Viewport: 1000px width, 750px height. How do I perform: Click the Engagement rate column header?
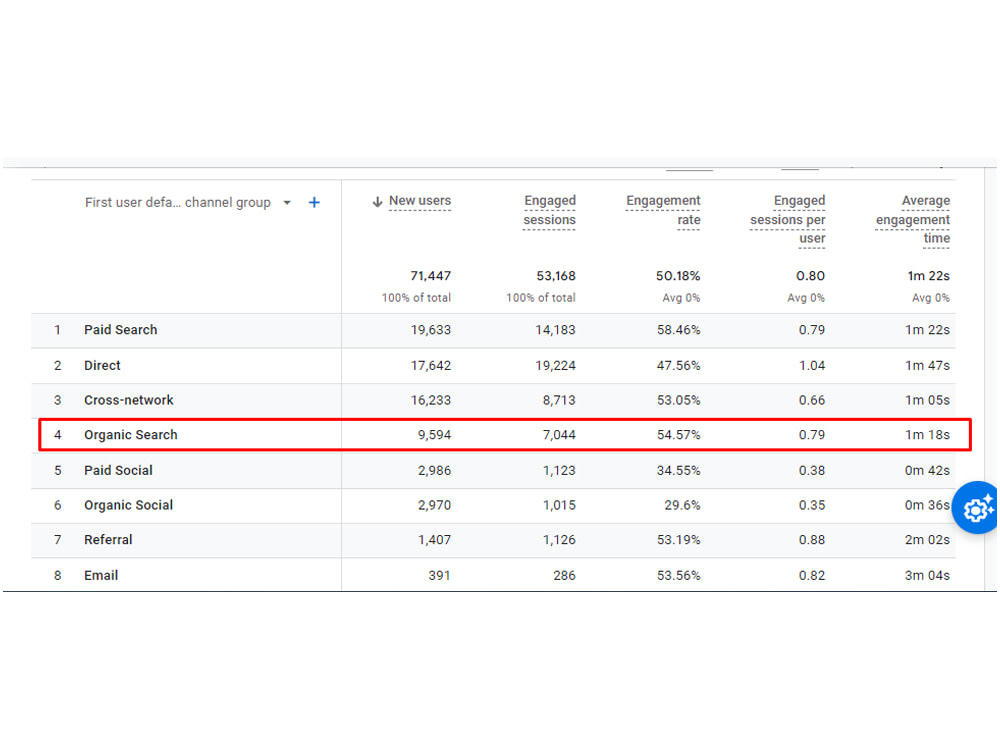click(x=663, y=210)
